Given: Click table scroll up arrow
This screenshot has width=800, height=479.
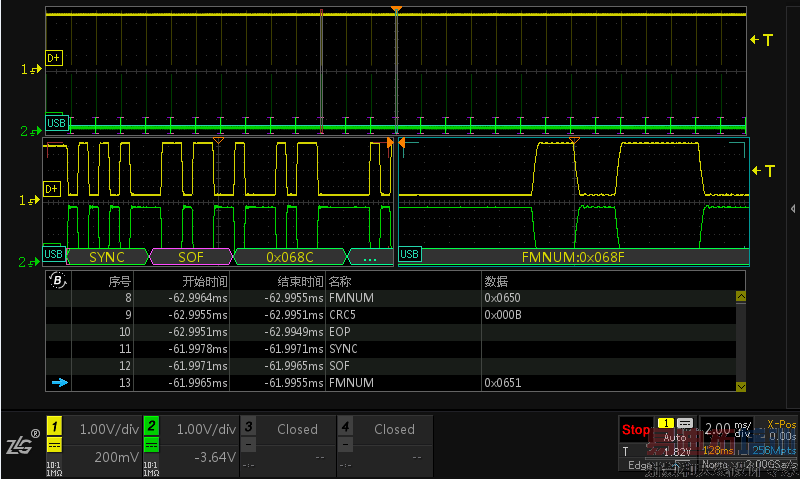Looking at the screenshot, I should pyautogui.click(x=741, y=296).
